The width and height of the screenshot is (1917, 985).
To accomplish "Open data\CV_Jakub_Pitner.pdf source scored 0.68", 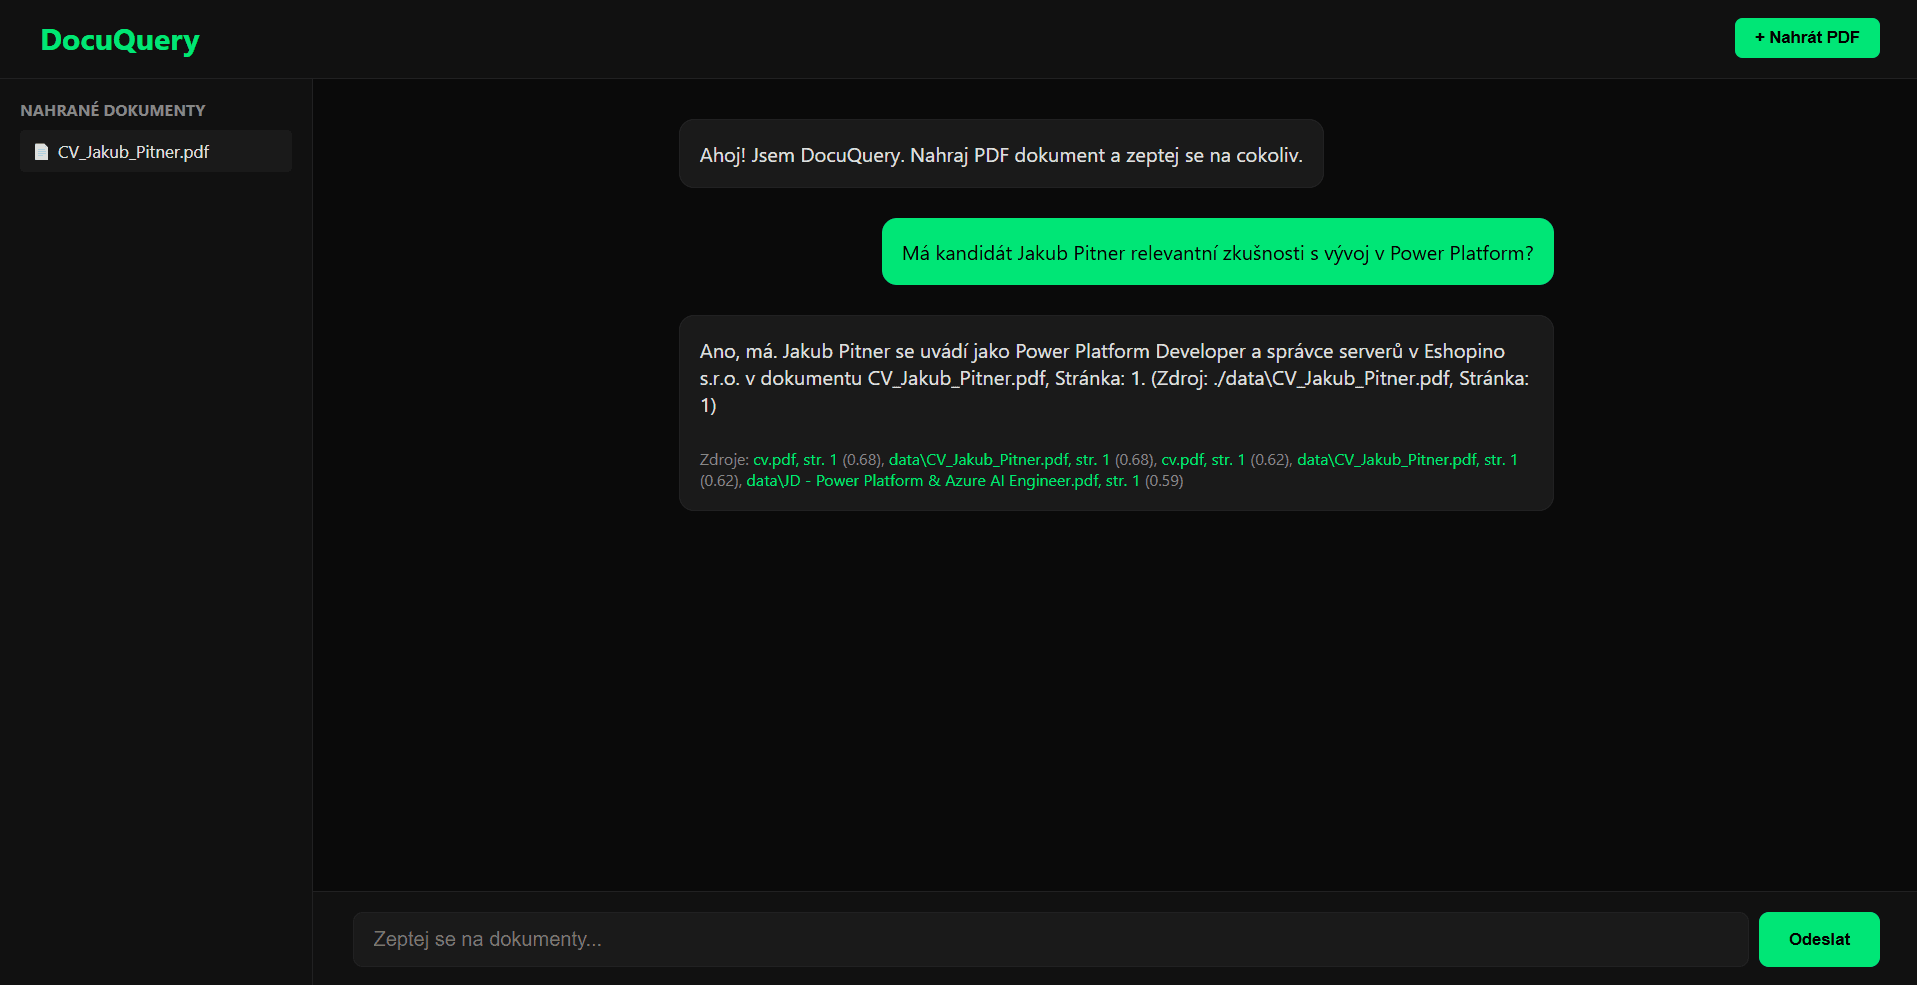I will (x=999, y=460).
